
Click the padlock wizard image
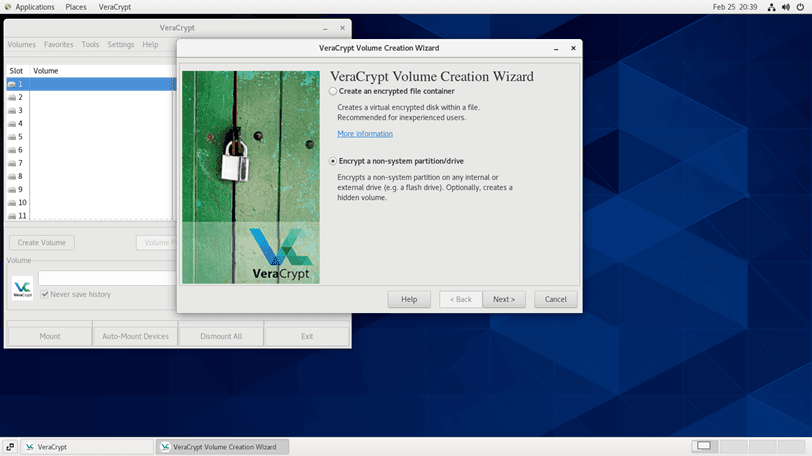[251, 177]
